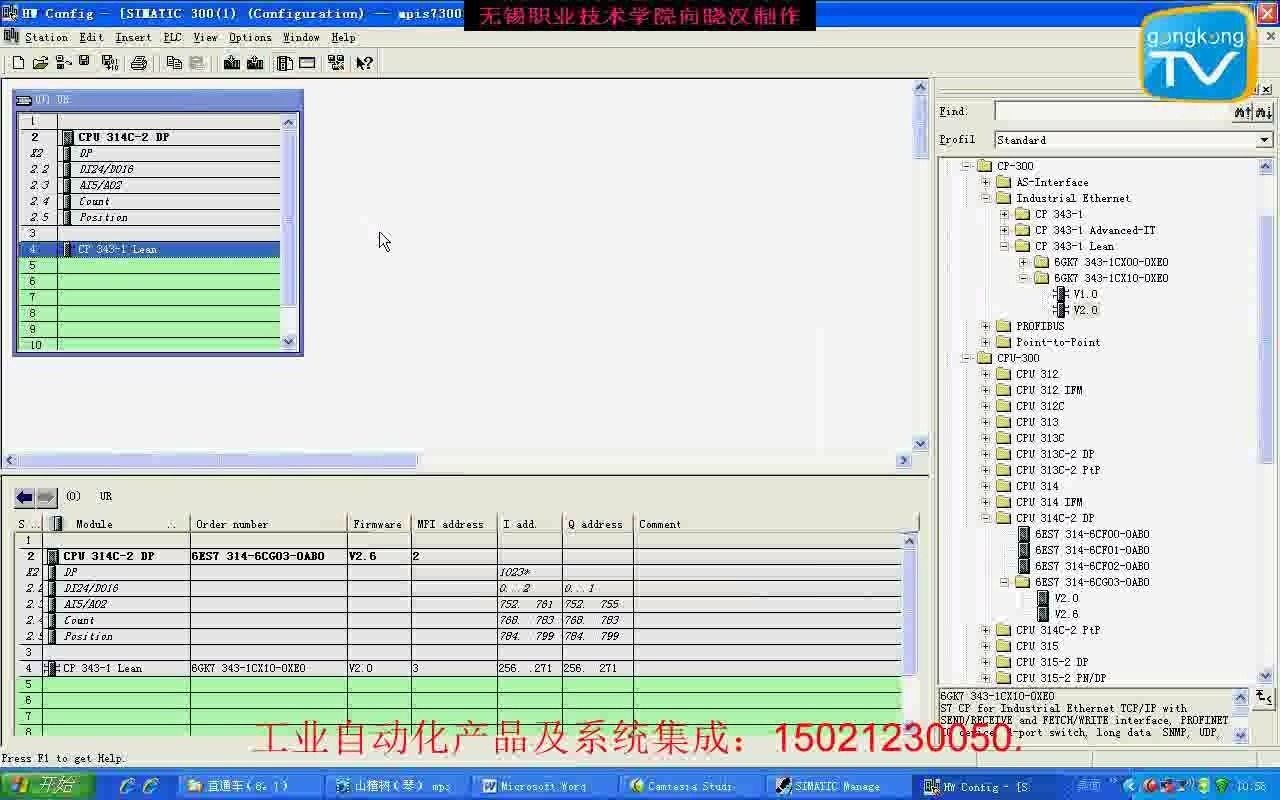Select CP 343-1 Lean row in rack
The image size is (1280, 800).
point(150,249)
